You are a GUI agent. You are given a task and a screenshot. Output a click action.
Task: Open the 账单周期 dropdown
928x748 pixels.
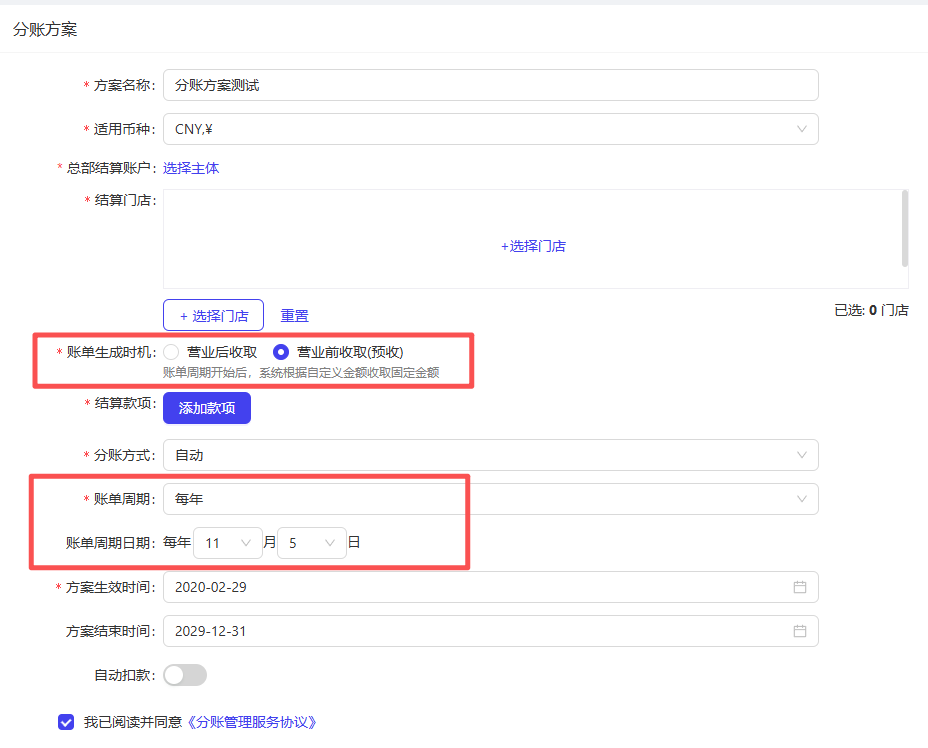click(490, 499)
